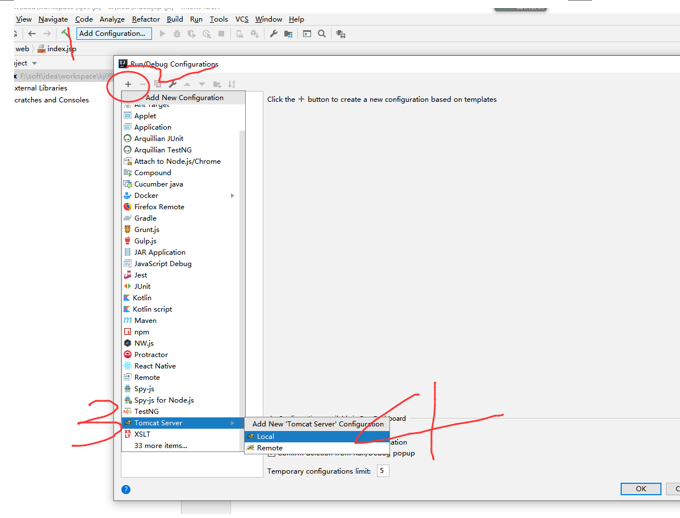The height and width of the screenshot is (518, 680).
Task: Select Applet in the configuration list
Action: tap(183, 116)
